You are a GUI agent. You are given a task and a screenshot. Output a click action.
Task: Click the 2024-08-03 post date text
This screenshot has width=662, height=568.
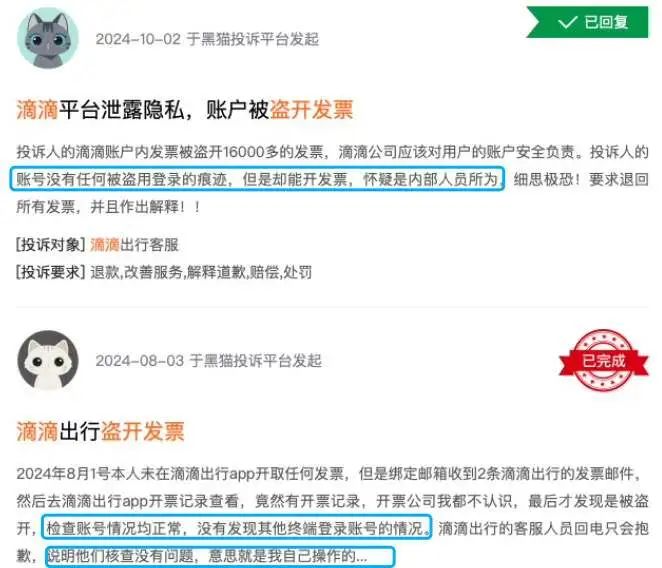[x=140, y=361]
